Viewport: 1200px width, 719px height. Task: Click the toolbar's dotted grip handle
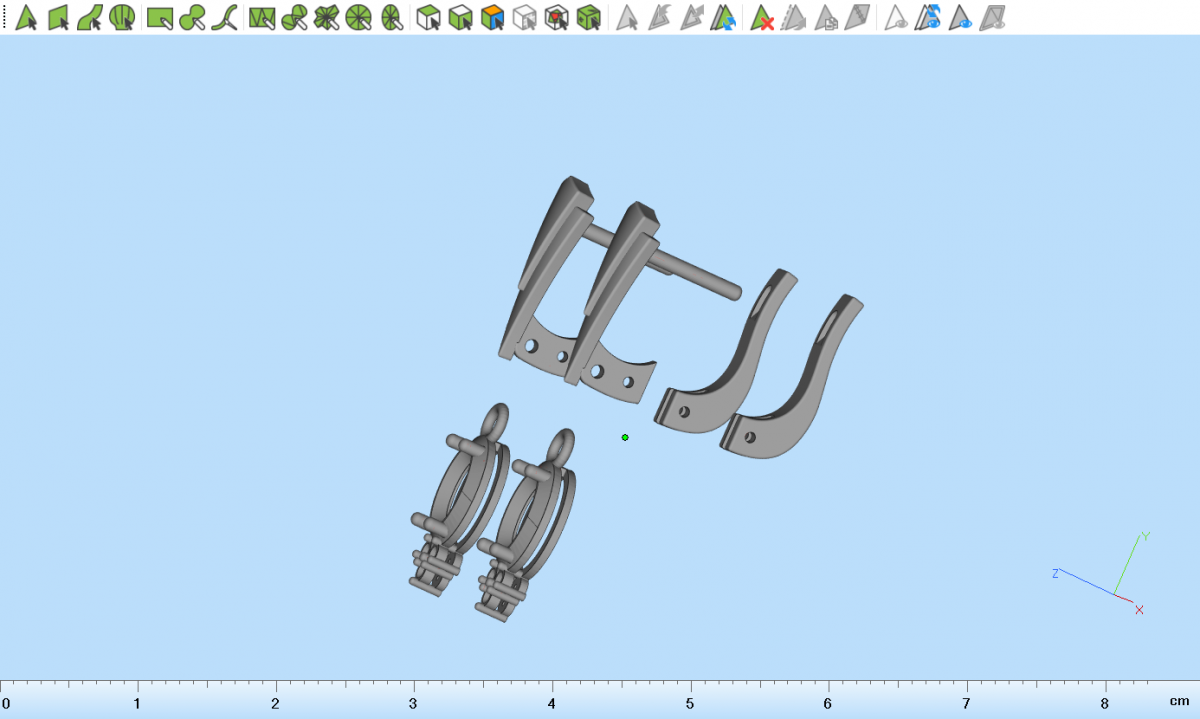5,17
